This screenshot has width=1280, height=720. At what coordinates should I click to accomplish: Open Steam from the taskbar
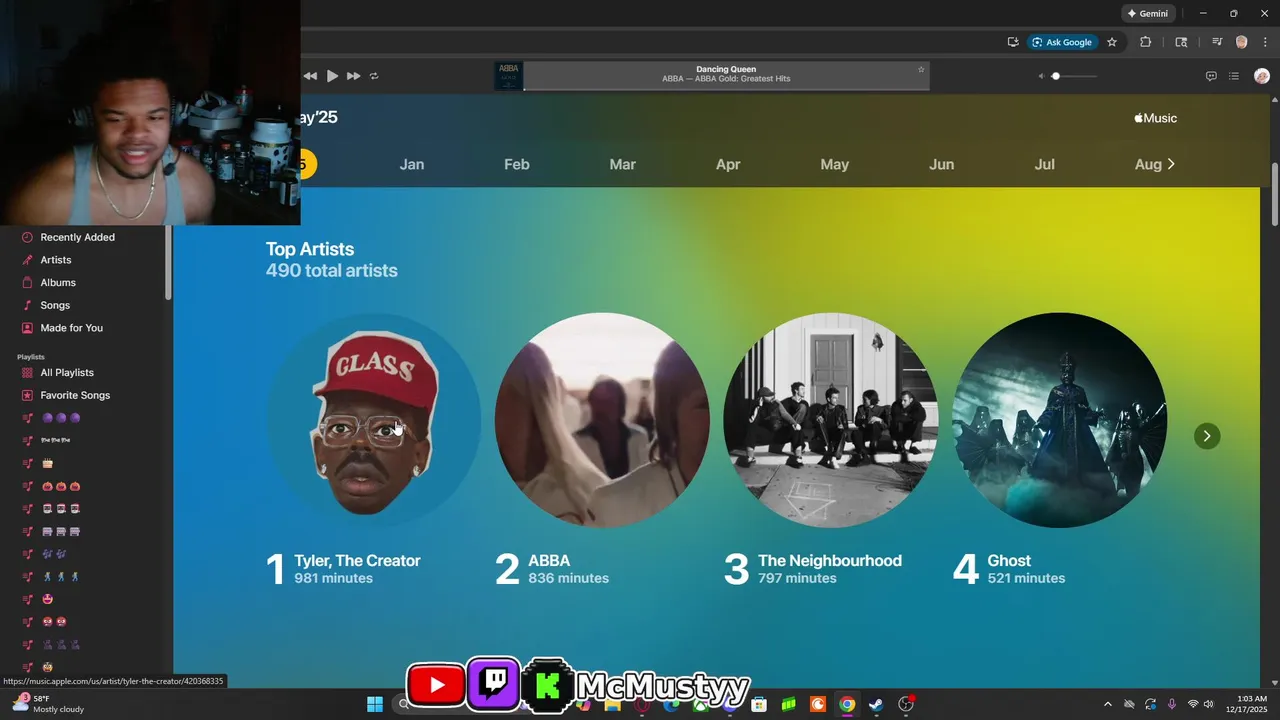[876, 704]
